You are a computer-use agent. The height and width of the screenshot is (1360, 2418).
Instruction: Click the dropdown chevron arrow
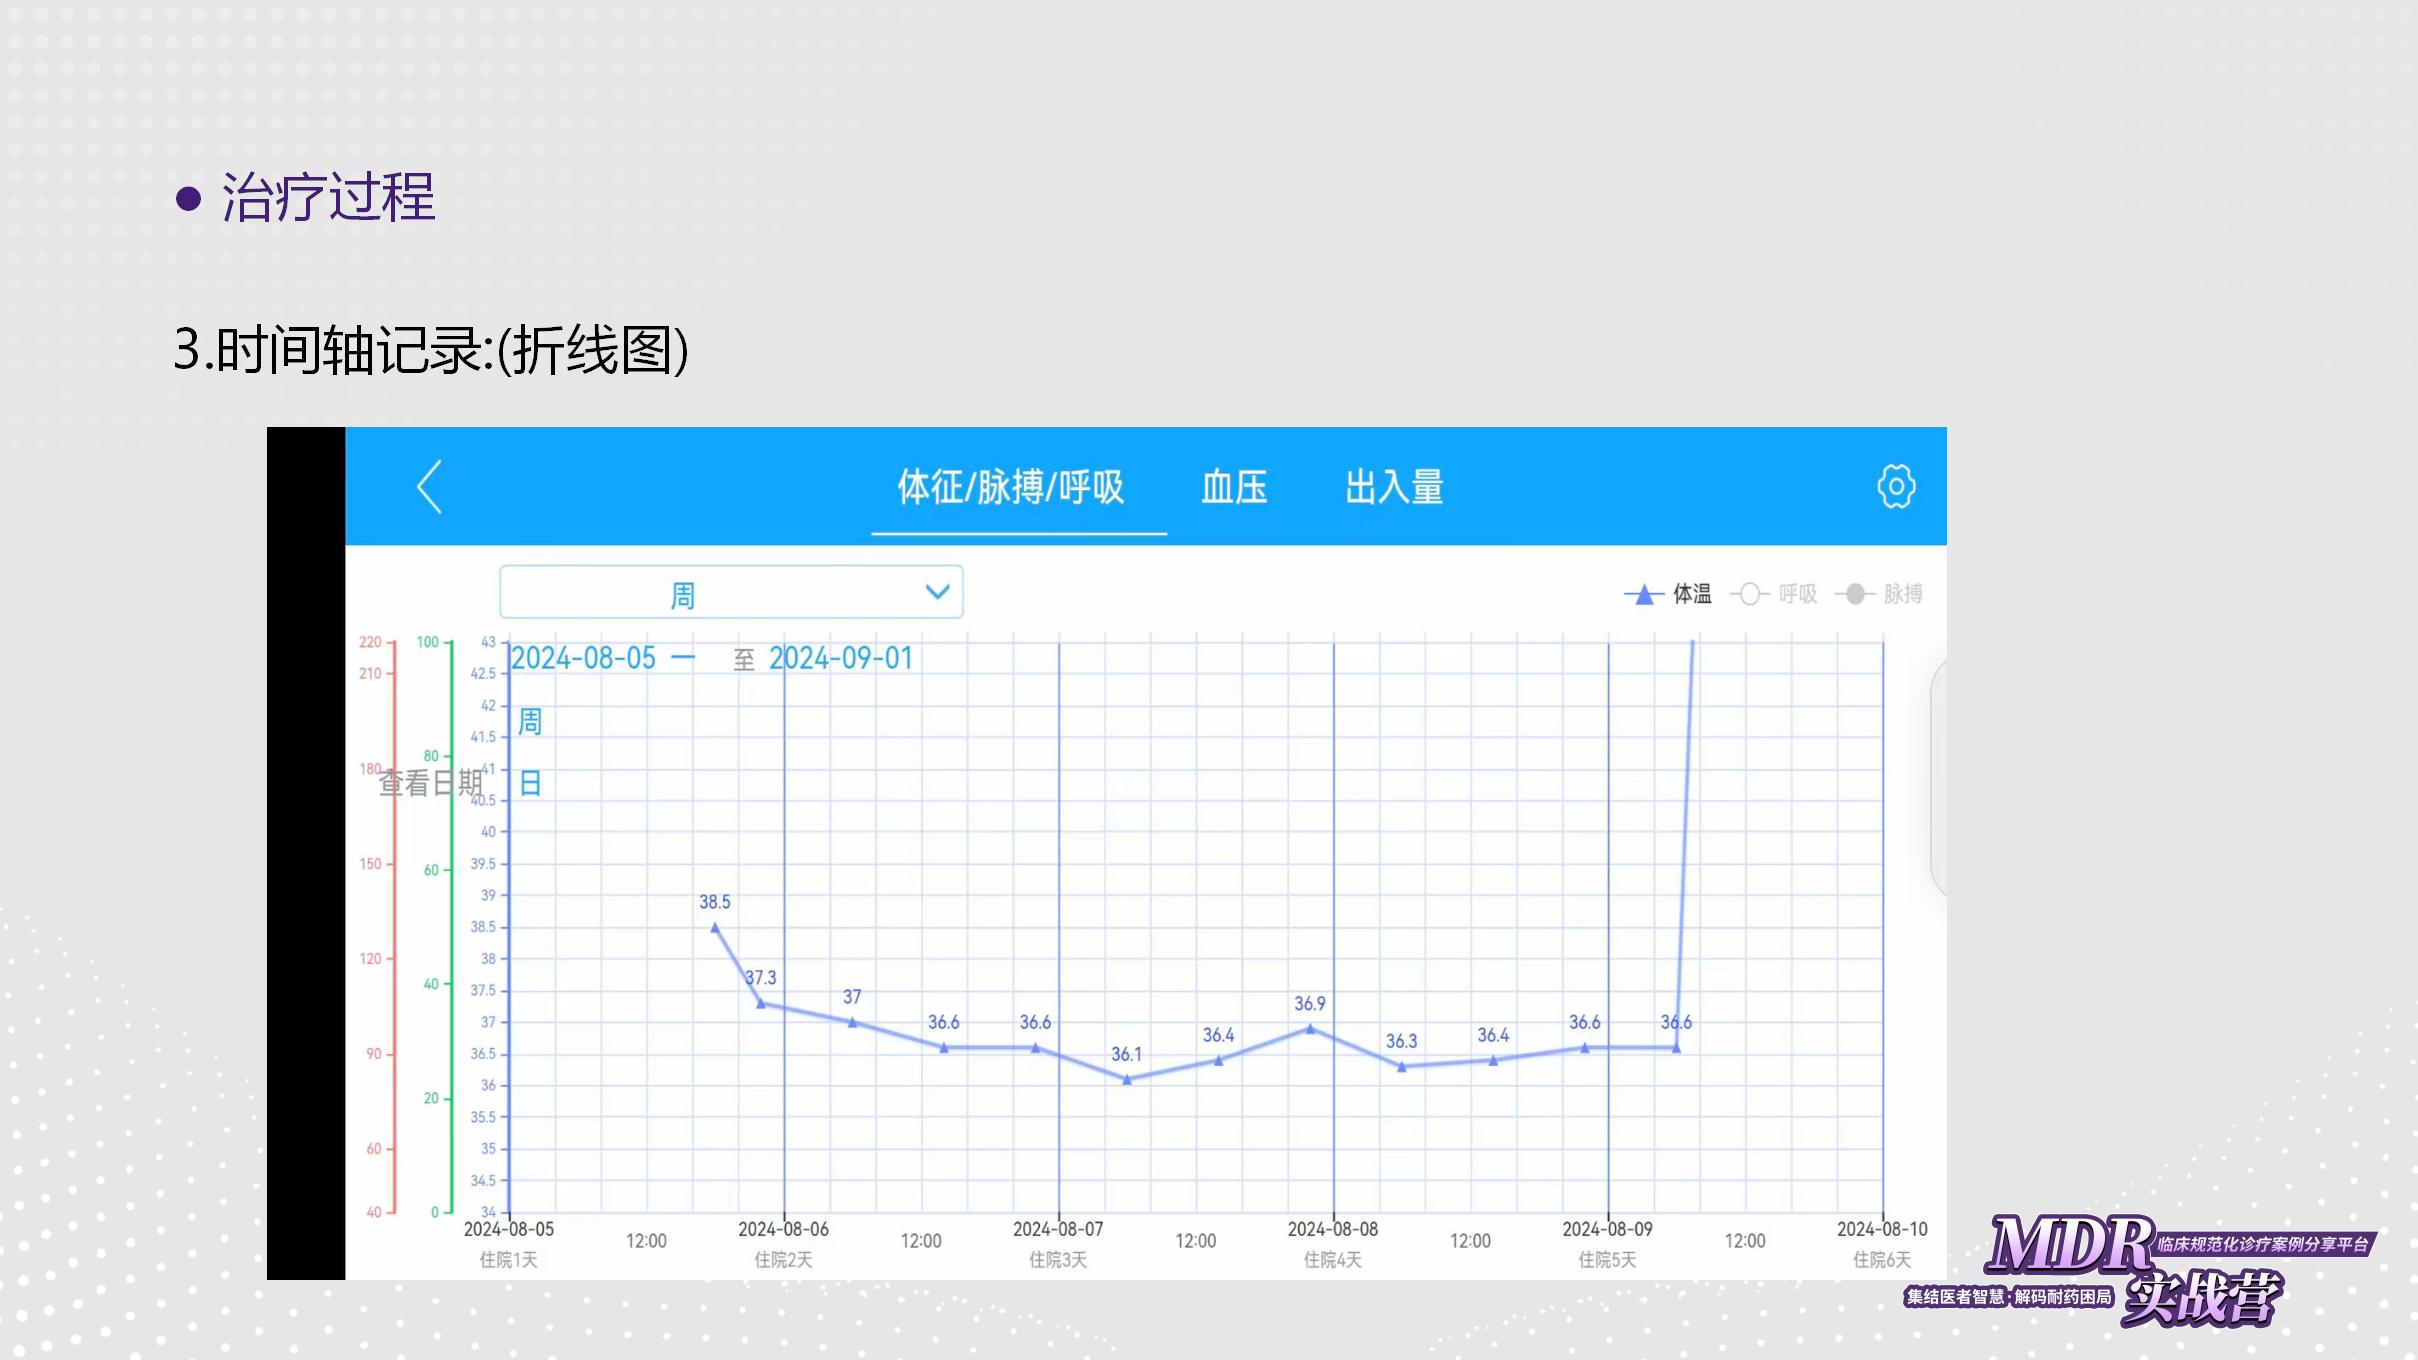[x=937, y=592]
